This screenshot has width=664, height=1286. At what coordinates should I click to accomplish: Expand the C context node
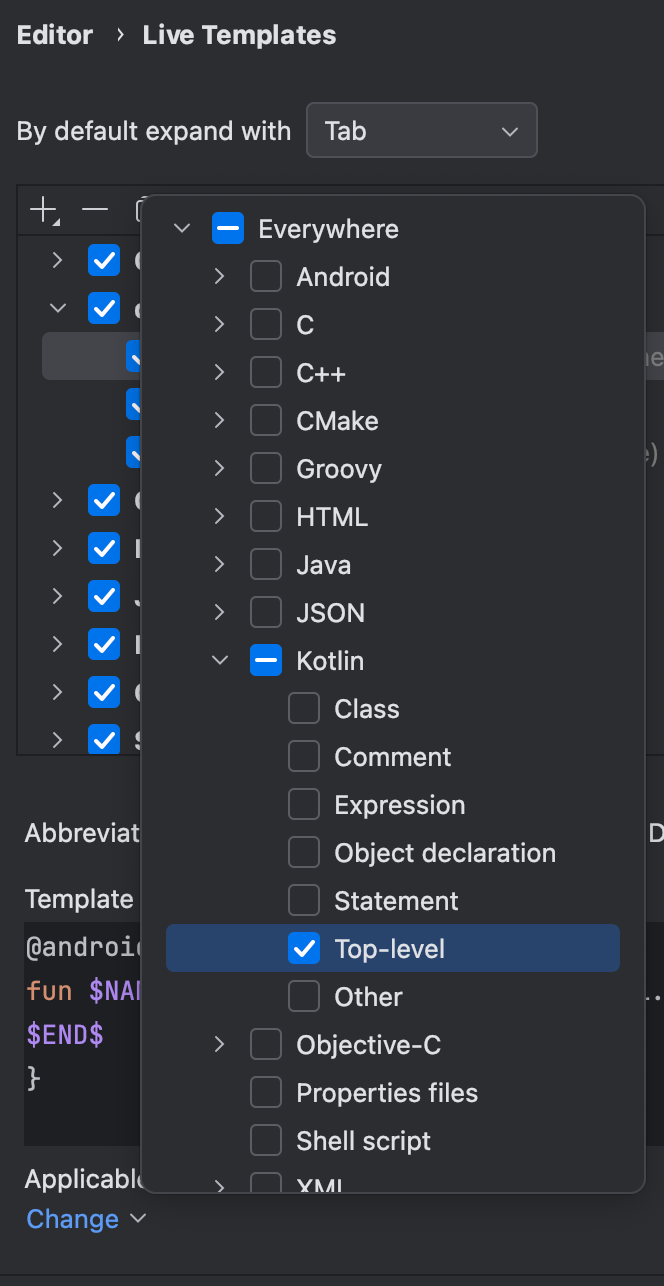[220, 325]
